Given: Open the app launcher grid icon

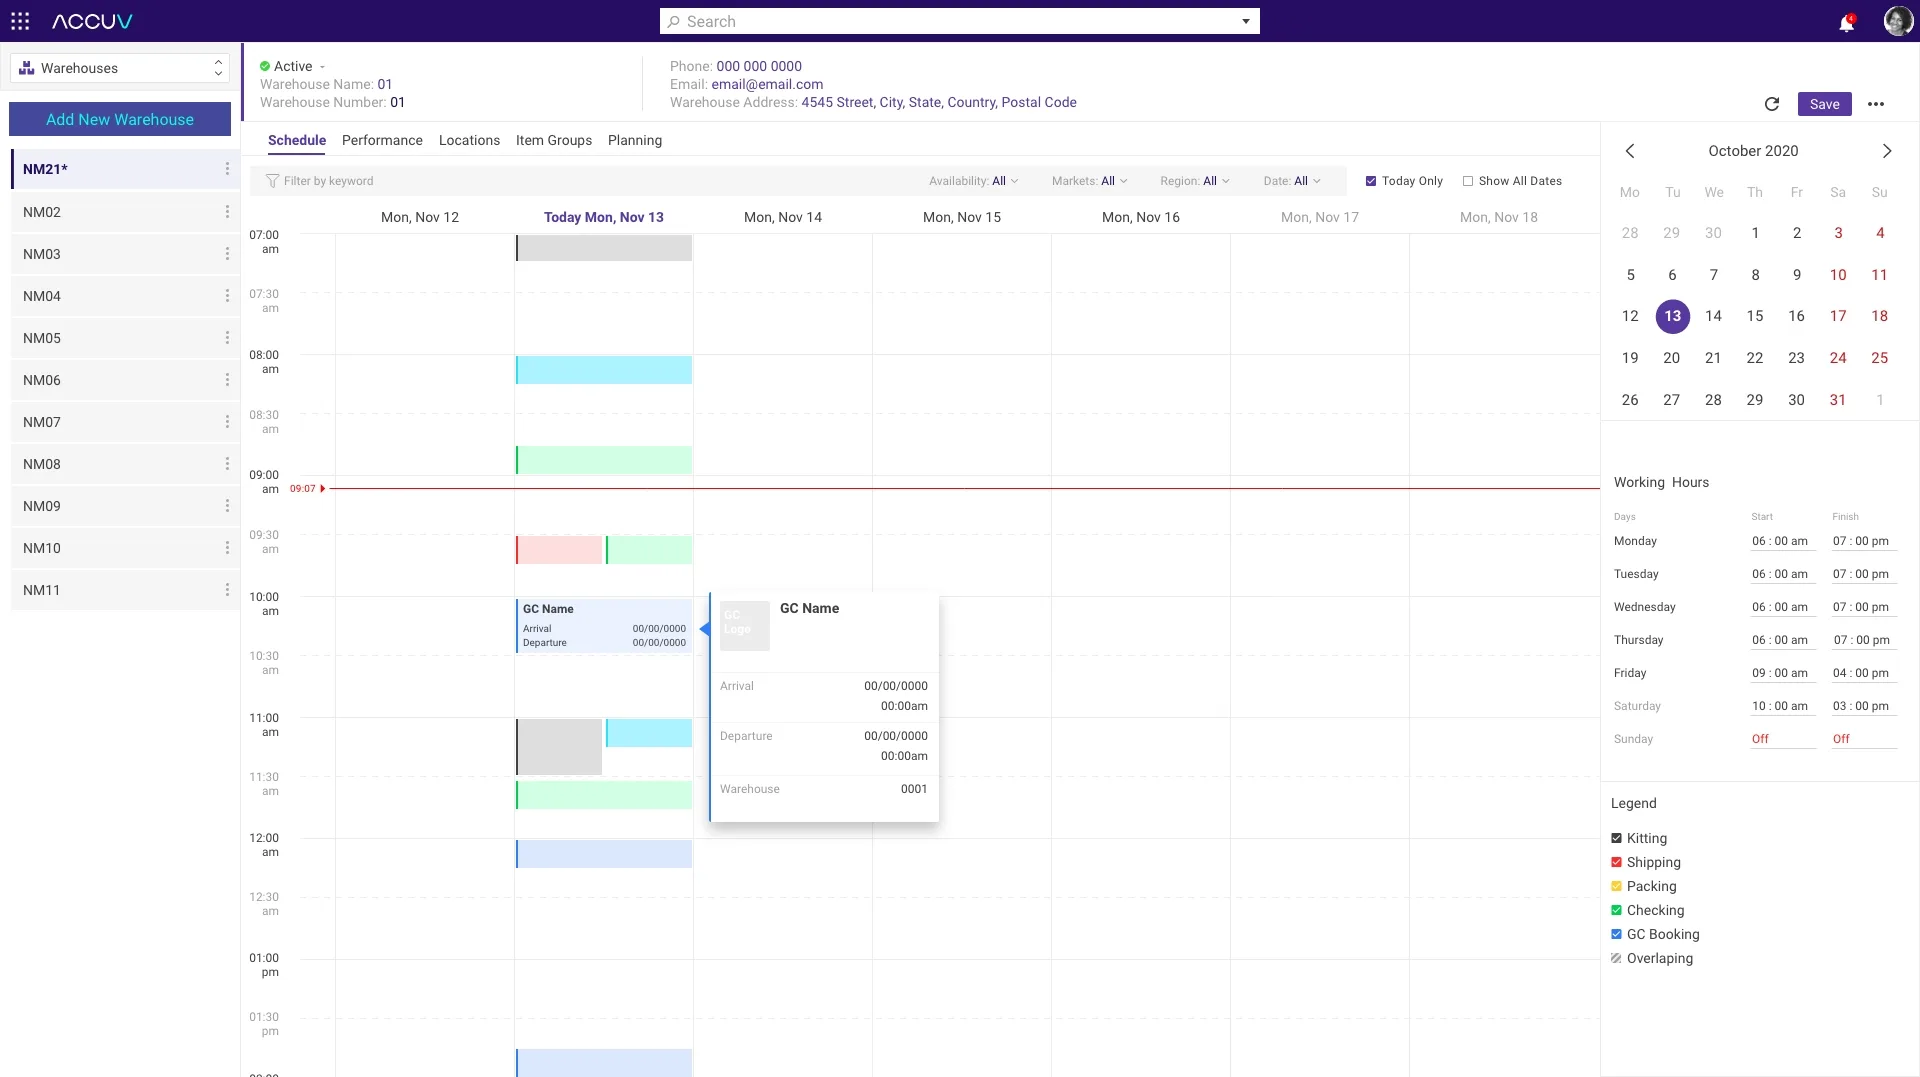Looking at the screenshot, I should [20, 21].
